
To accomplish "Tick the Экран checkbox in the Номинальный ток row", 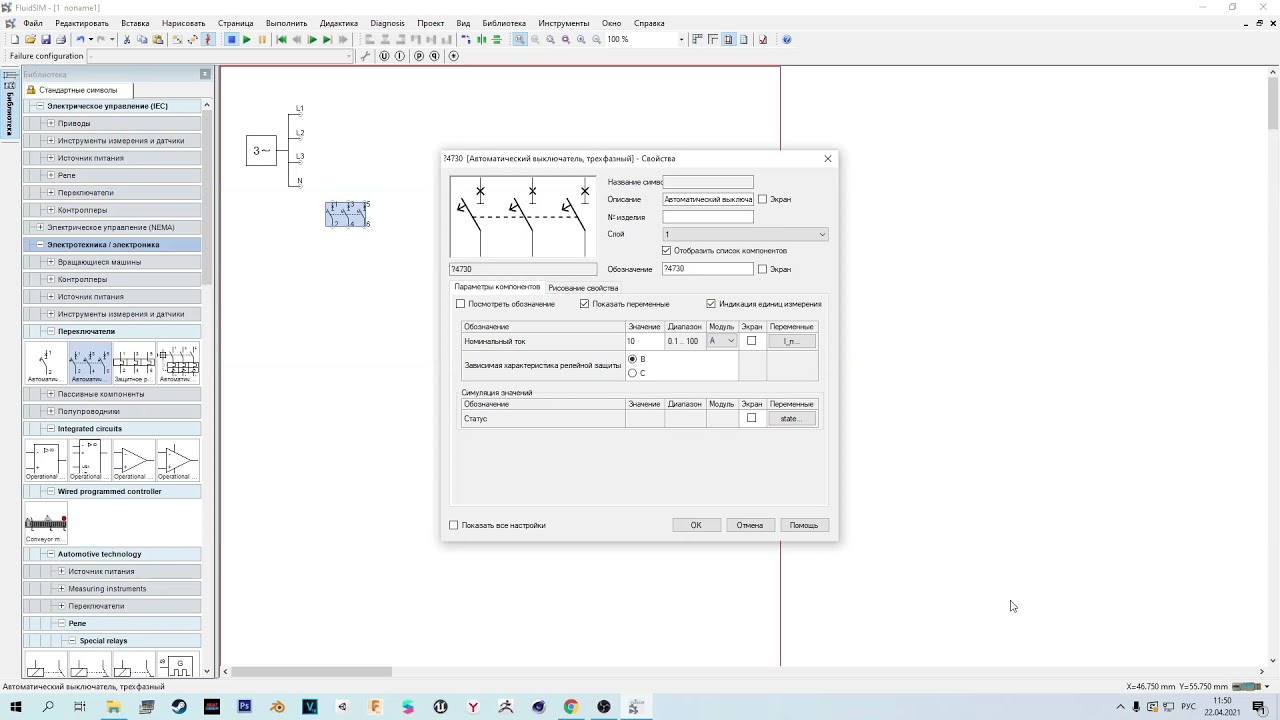I will click(752, 341).
